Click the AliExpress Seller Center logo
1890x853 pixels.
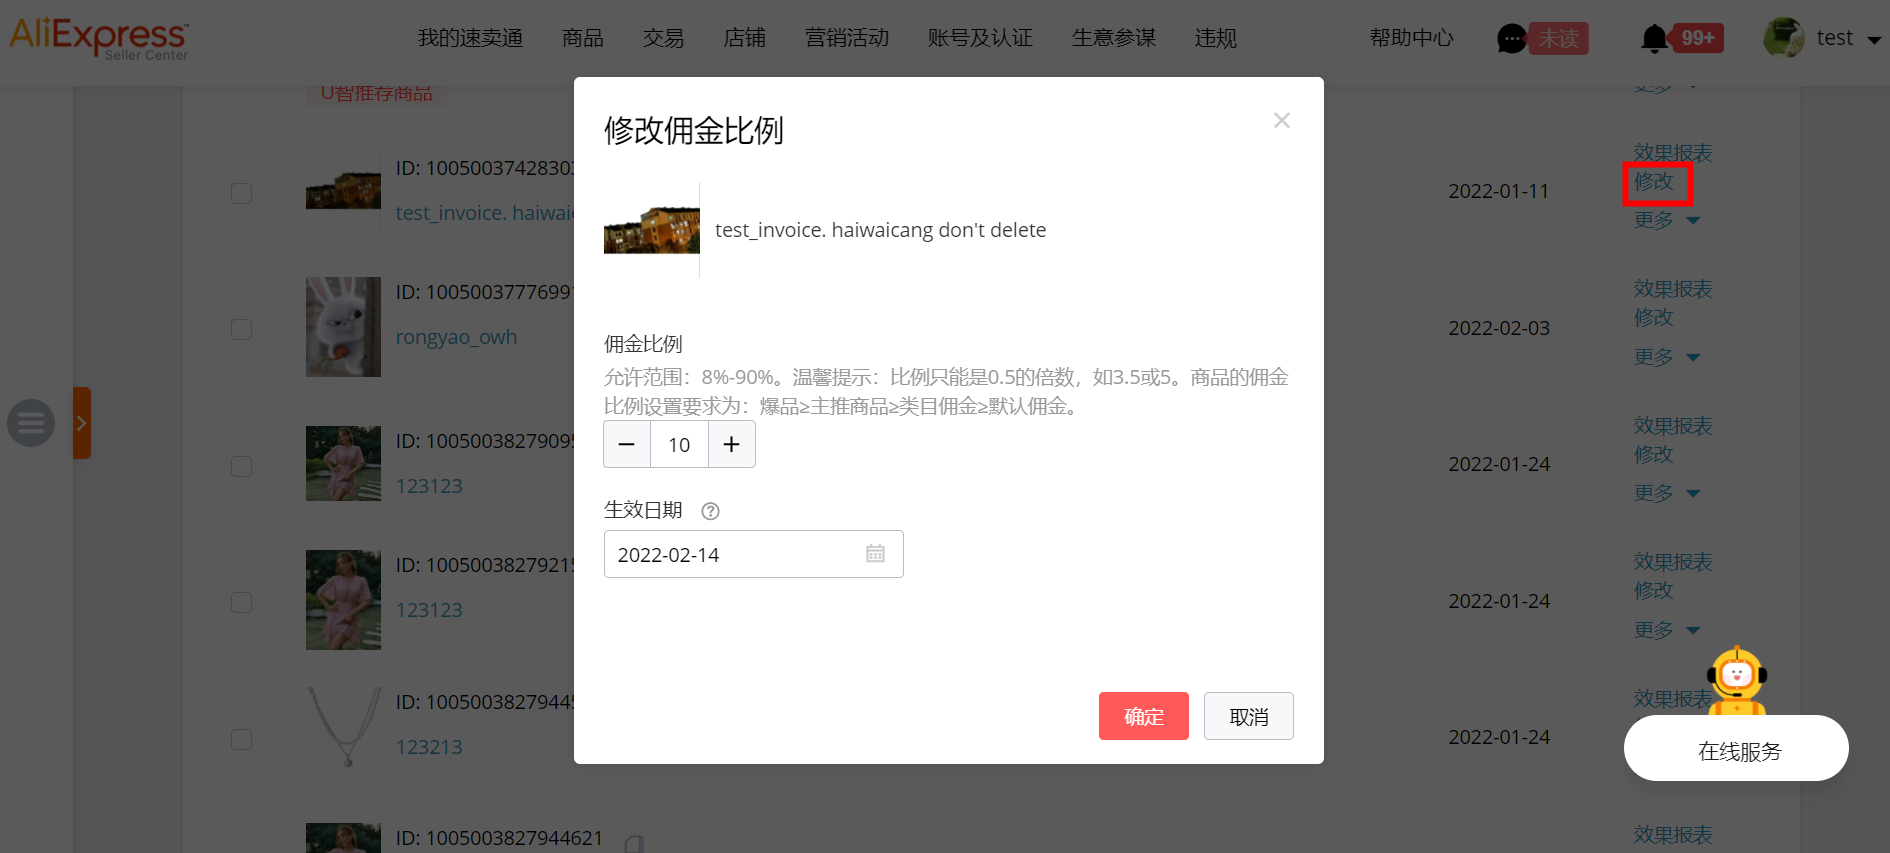pyautogui.click(x=98, y=38)
